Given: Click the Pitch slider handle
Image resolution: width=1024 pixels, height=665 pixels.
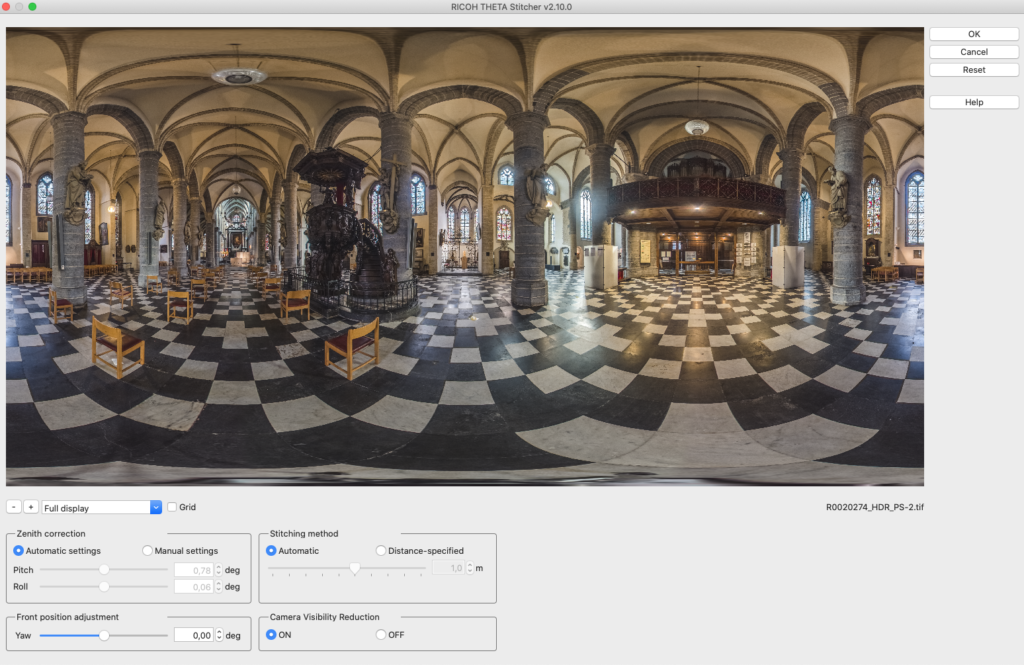Looking at the screenshot, I should [104, 570].
